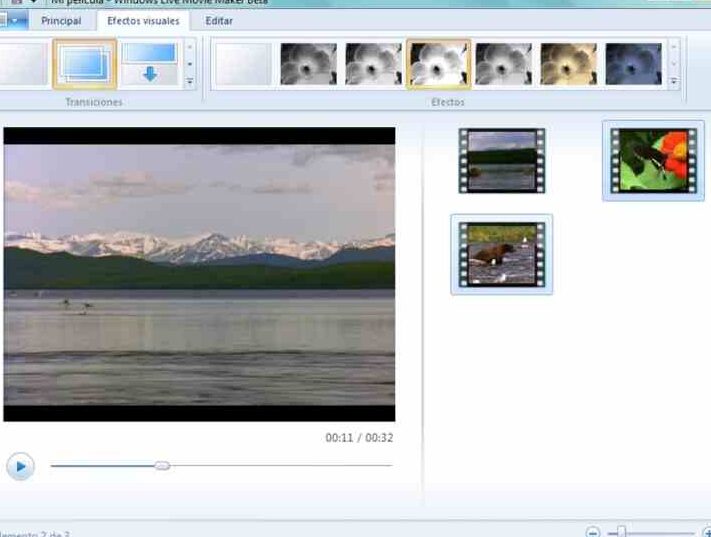Zoom out storyboard with minus button

click(x=593, y=532)
